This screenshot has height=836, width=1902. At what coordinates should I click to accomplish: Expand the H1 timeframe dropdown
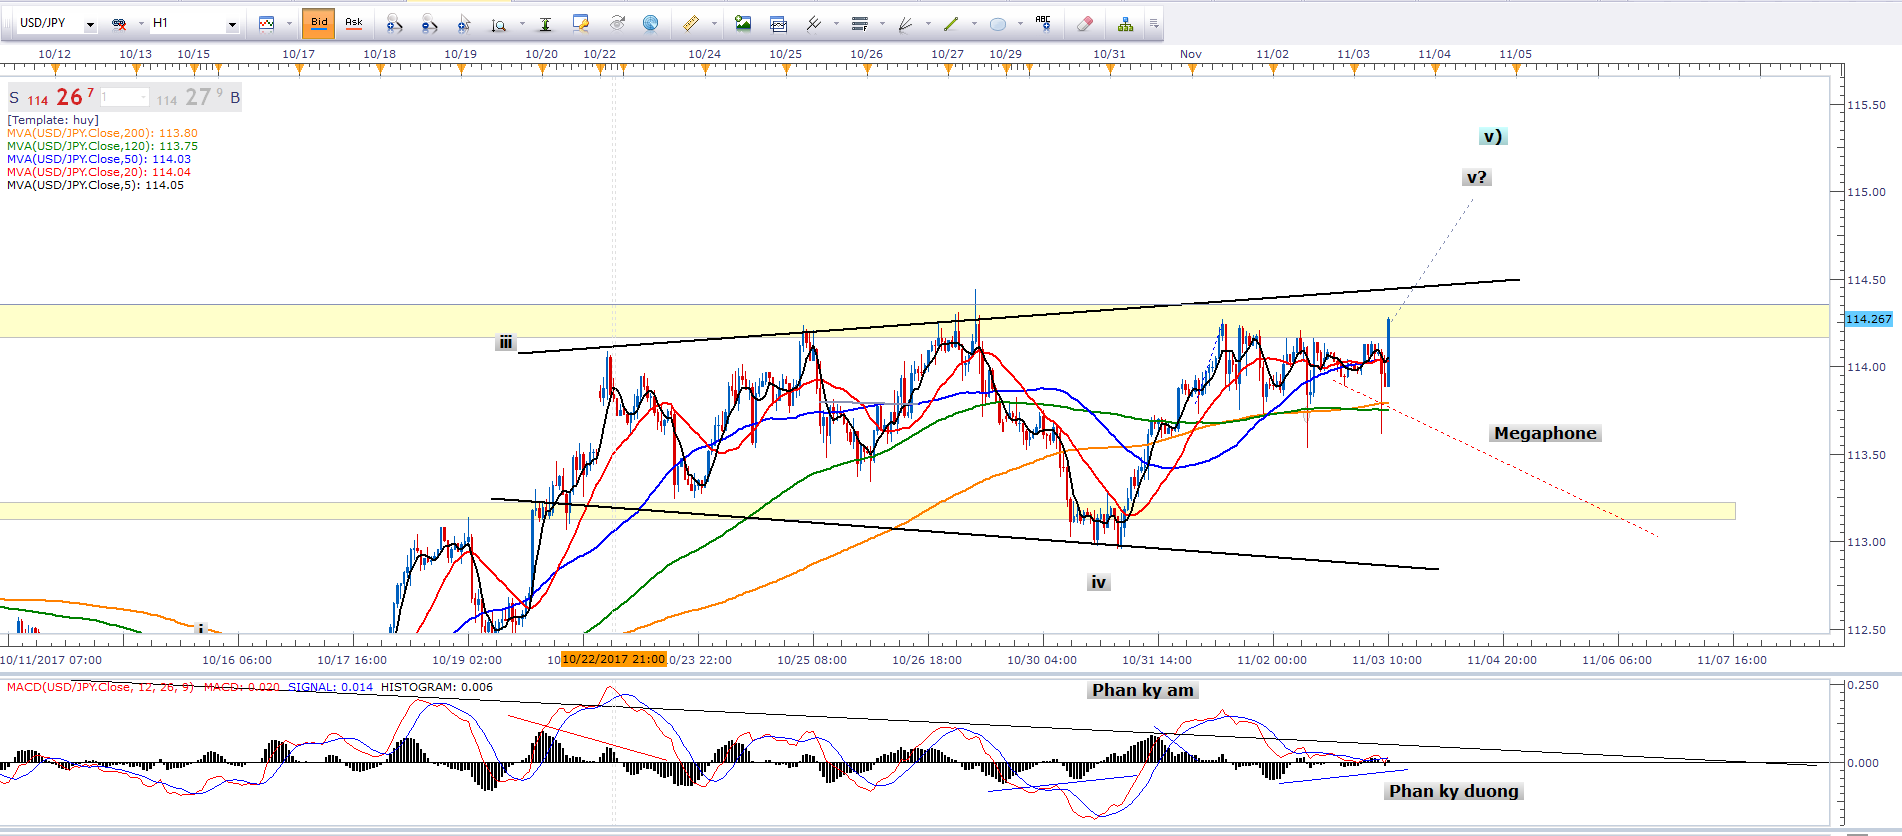point(232,24)
